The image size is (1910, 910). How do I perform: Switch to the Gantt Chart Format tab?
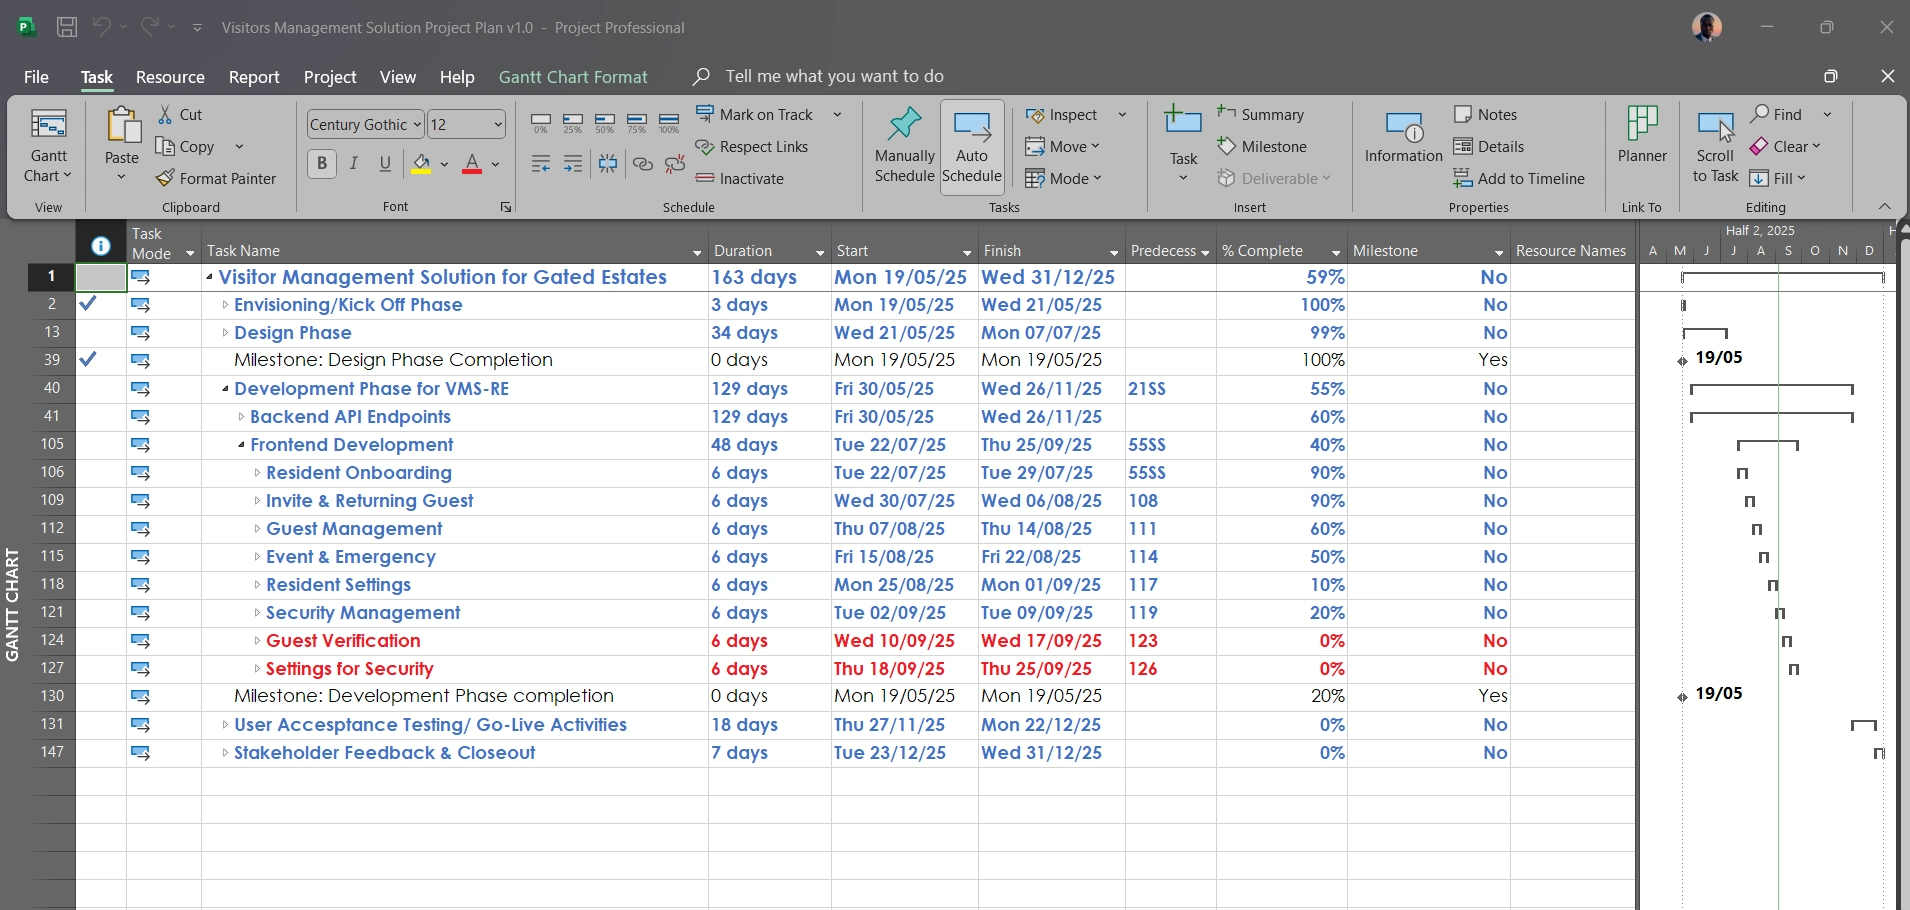coord(573,77)
